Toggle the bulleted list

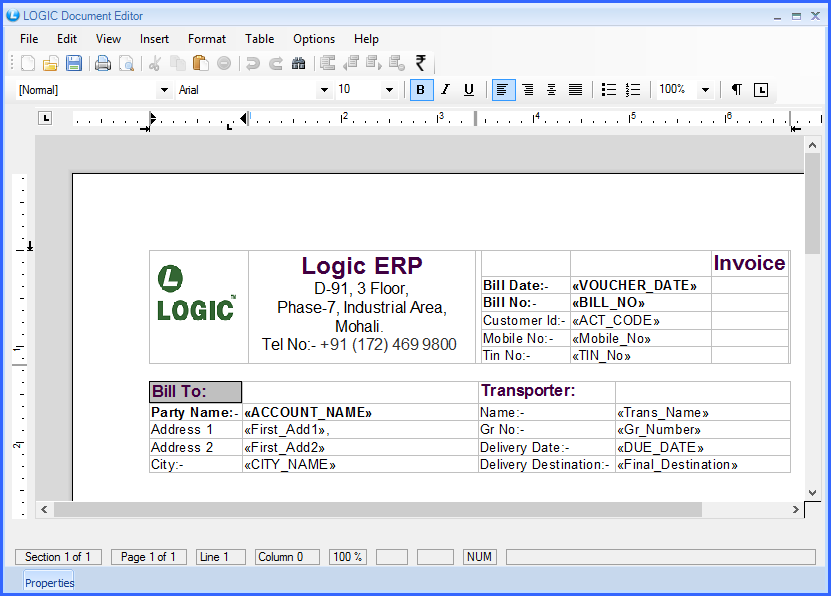pyautogui.click(x=609, y=90)
